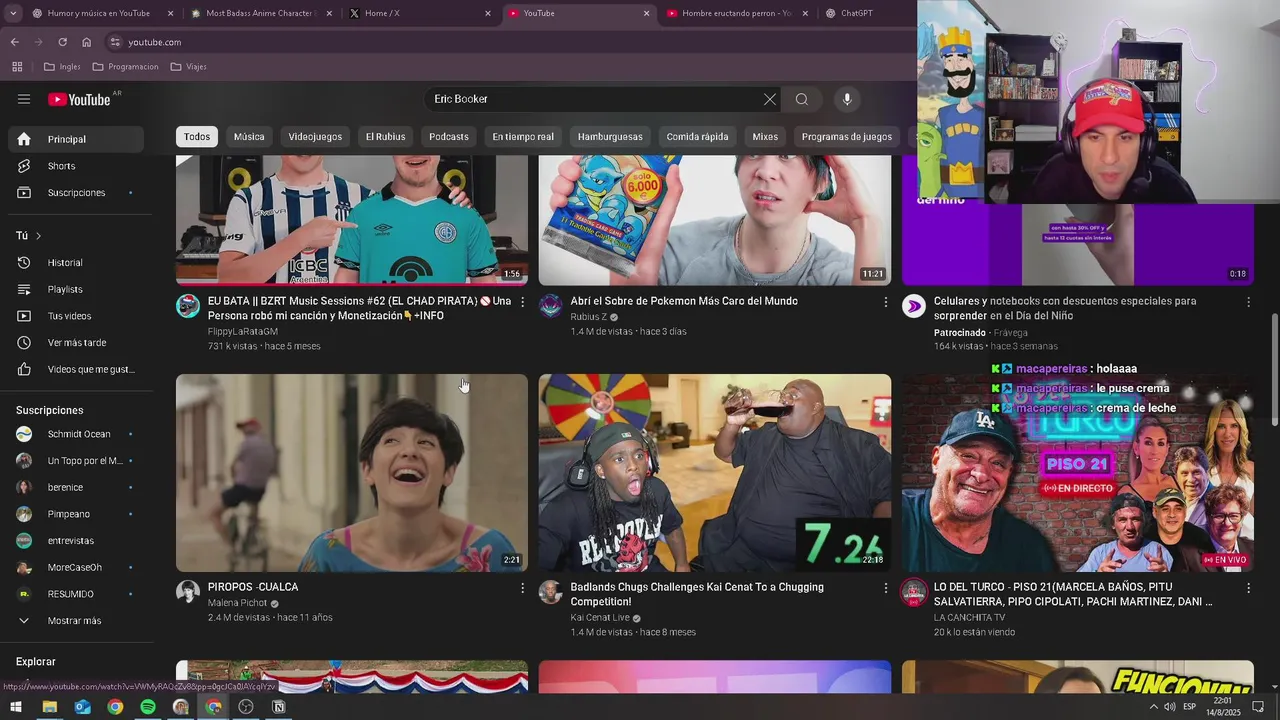Open options menu for Badlands Chugs video

pyautogui.click(x=885, y=588)
